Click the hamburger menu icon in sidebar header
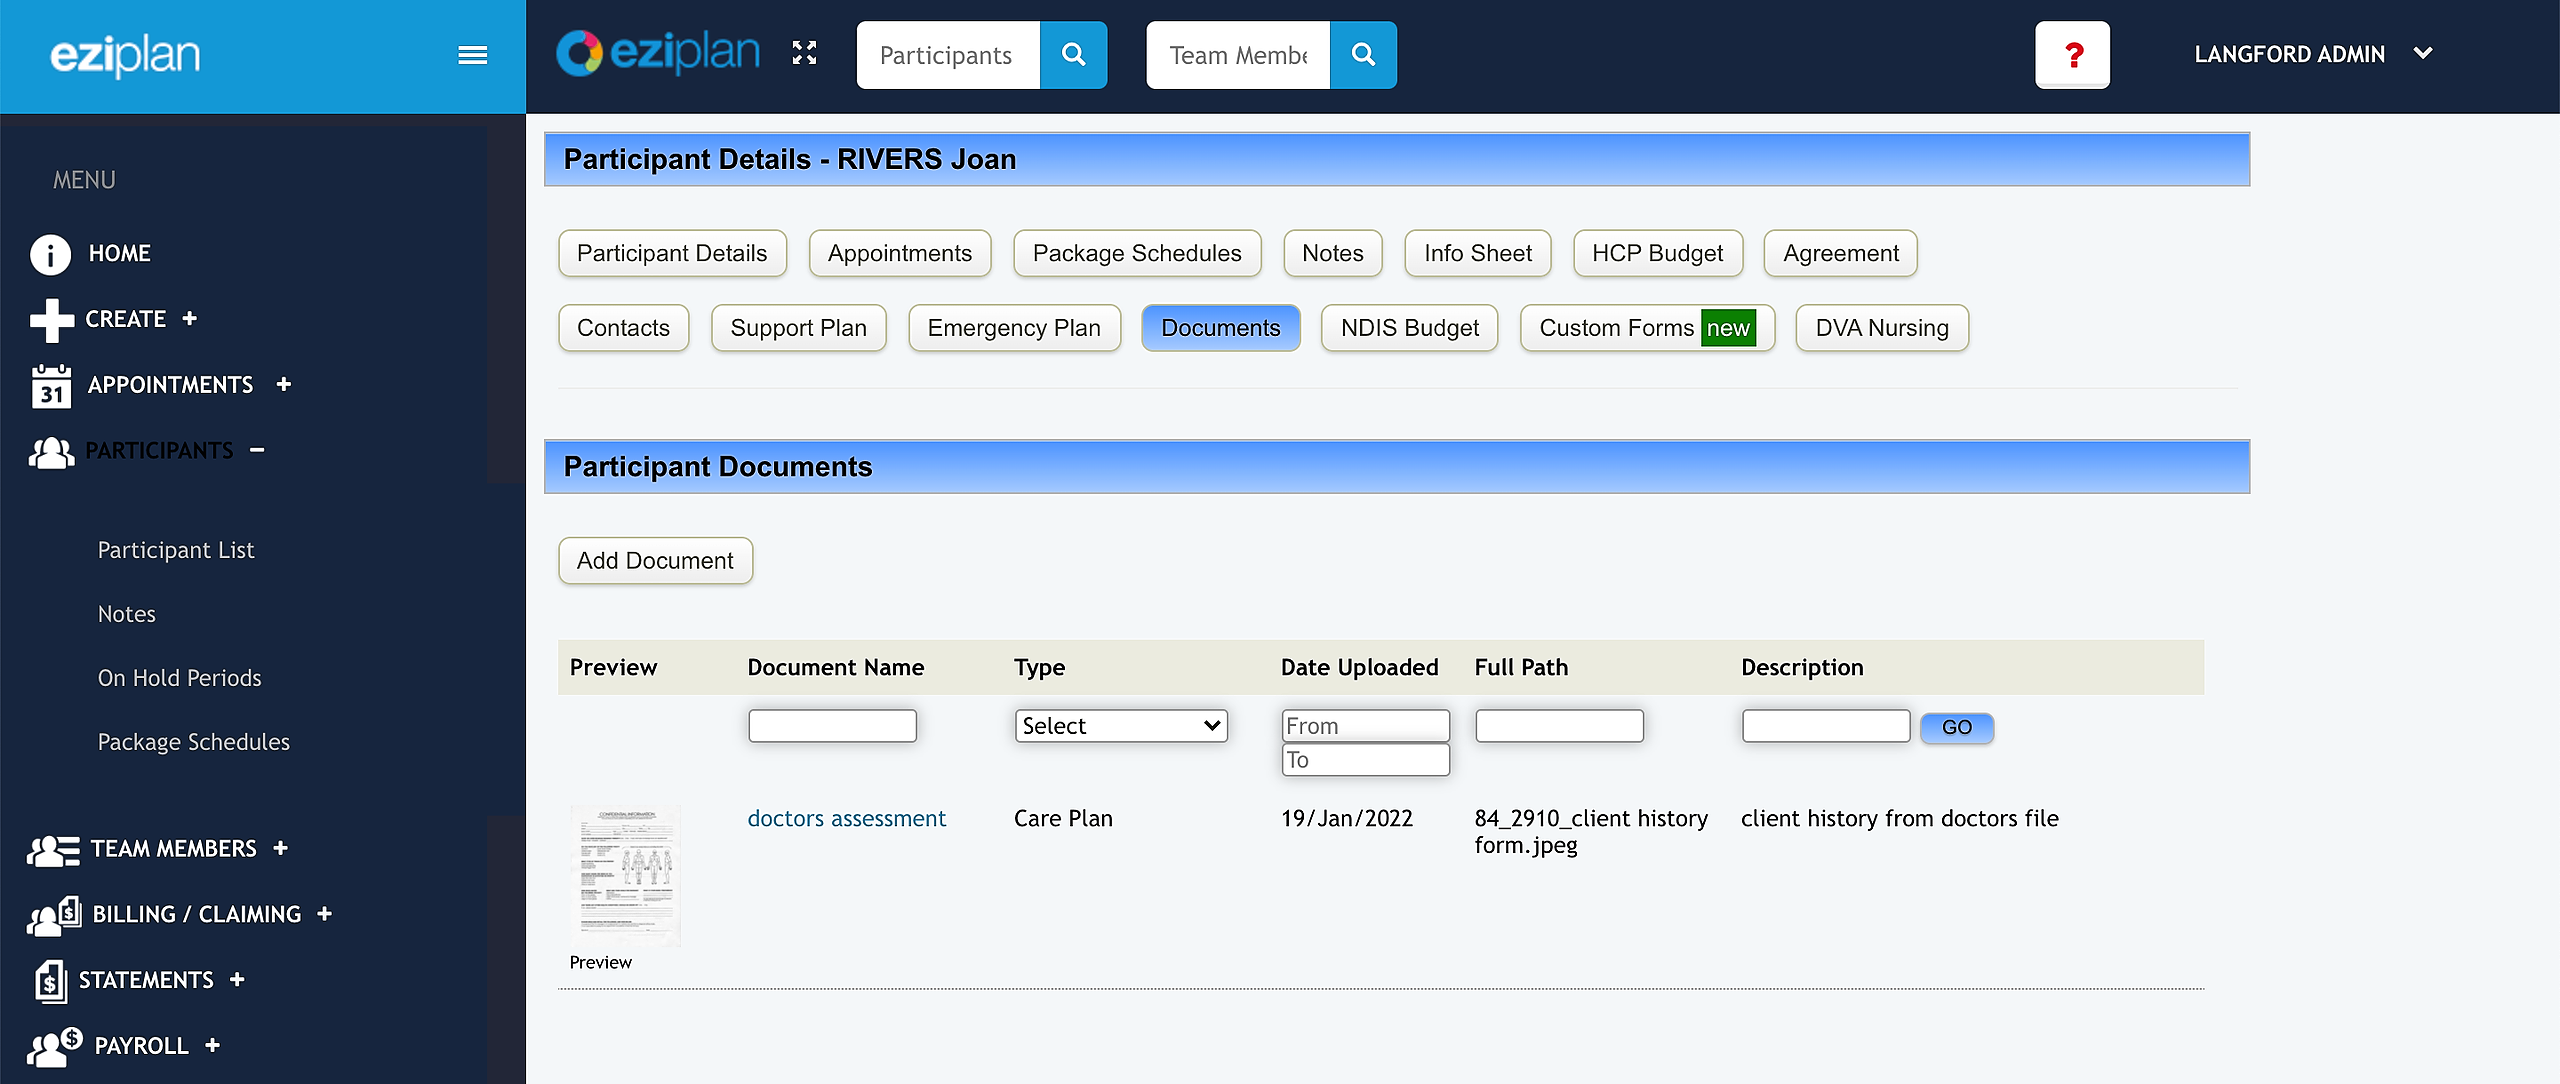Screen dimensions: 2560x1084 pos(472,55)
